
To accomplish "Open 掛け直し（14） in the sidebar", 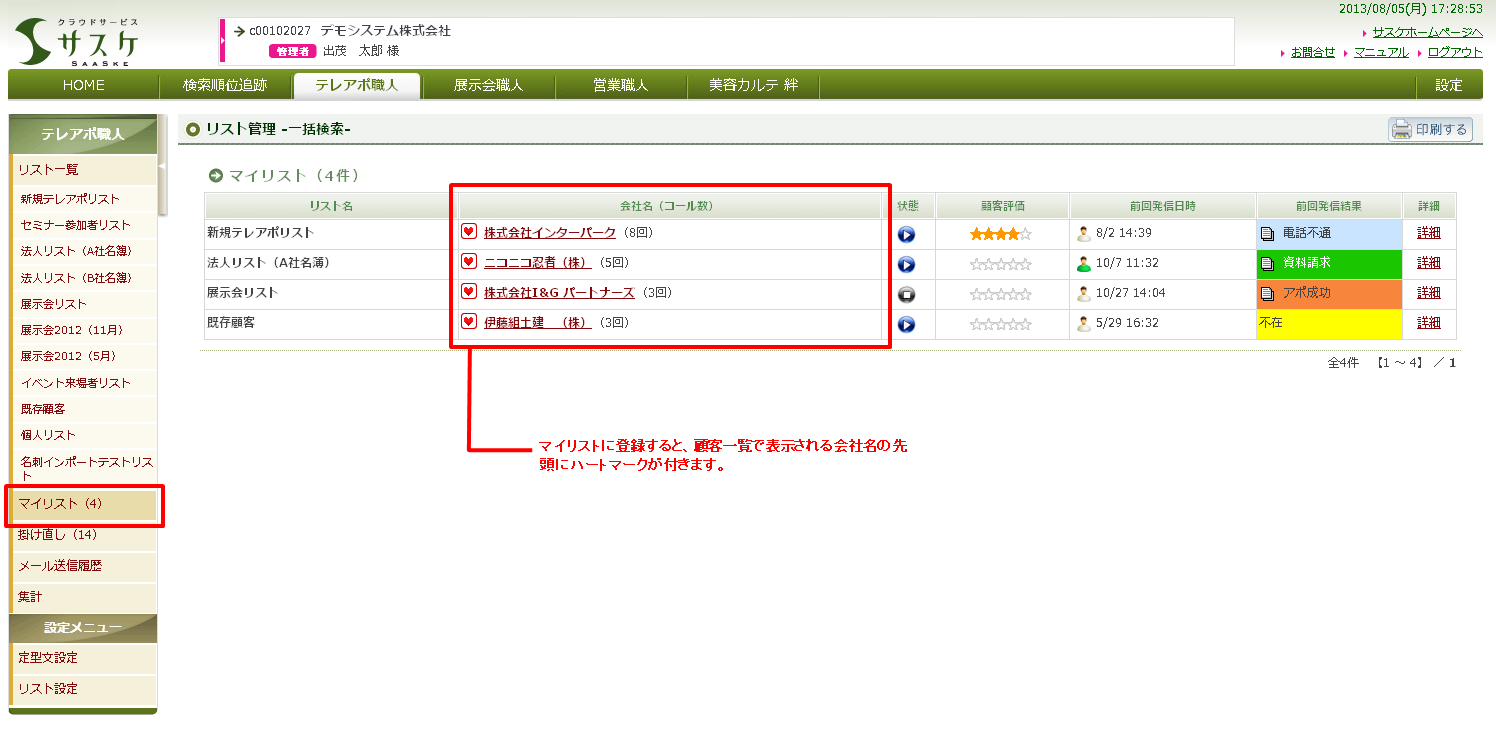I will (x=85, y=535).
